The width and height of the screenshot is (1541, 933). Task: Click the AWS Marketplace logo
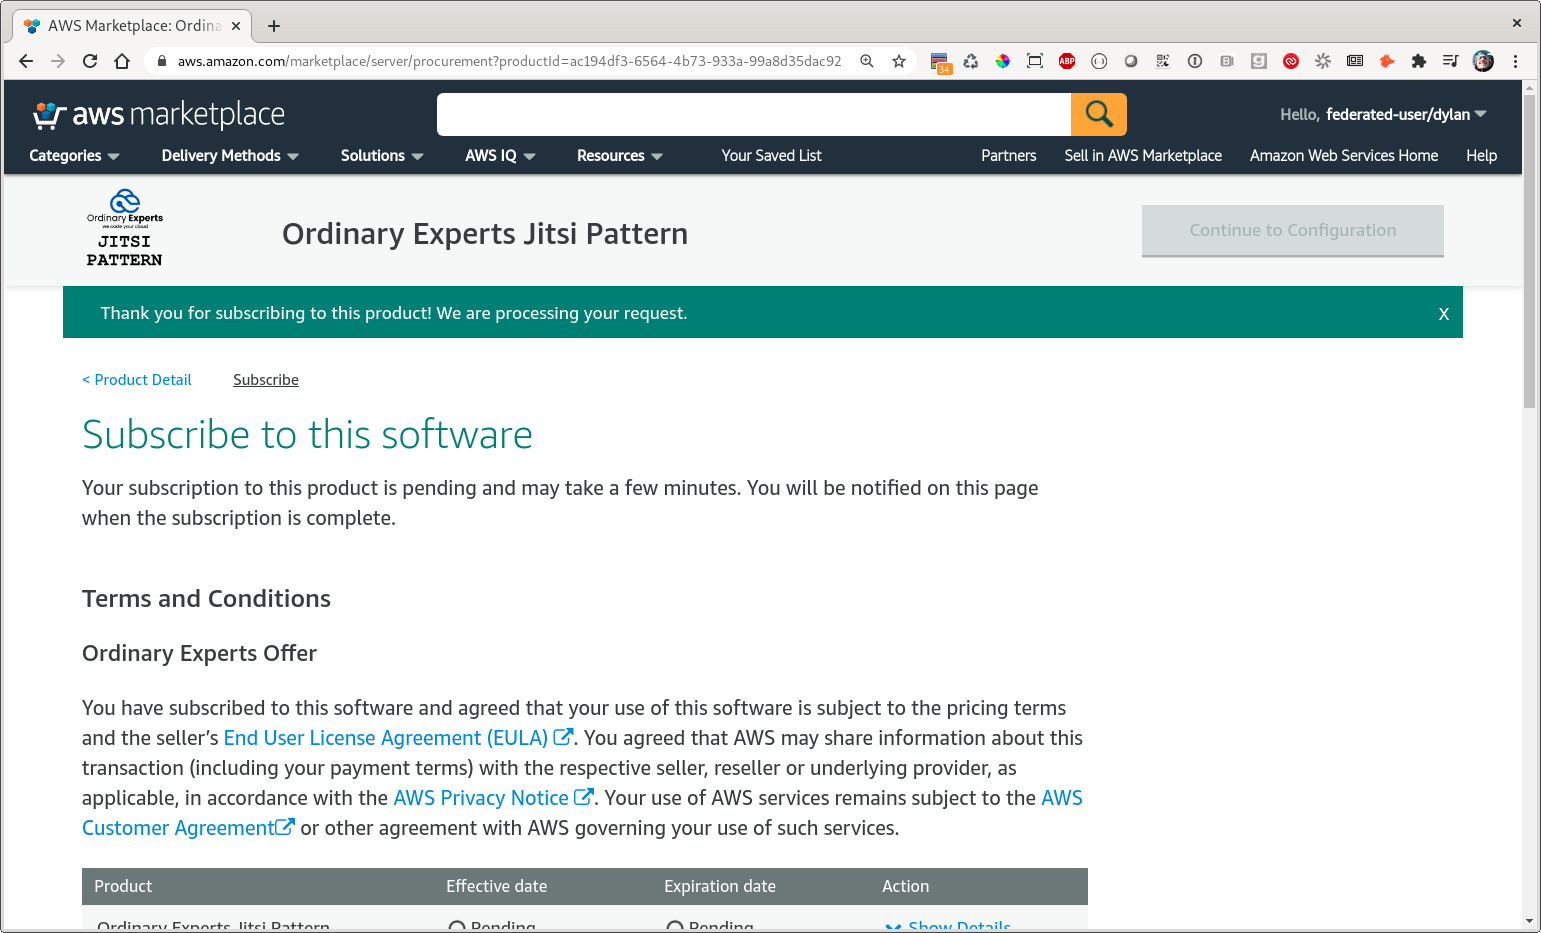tap(159, 115)
